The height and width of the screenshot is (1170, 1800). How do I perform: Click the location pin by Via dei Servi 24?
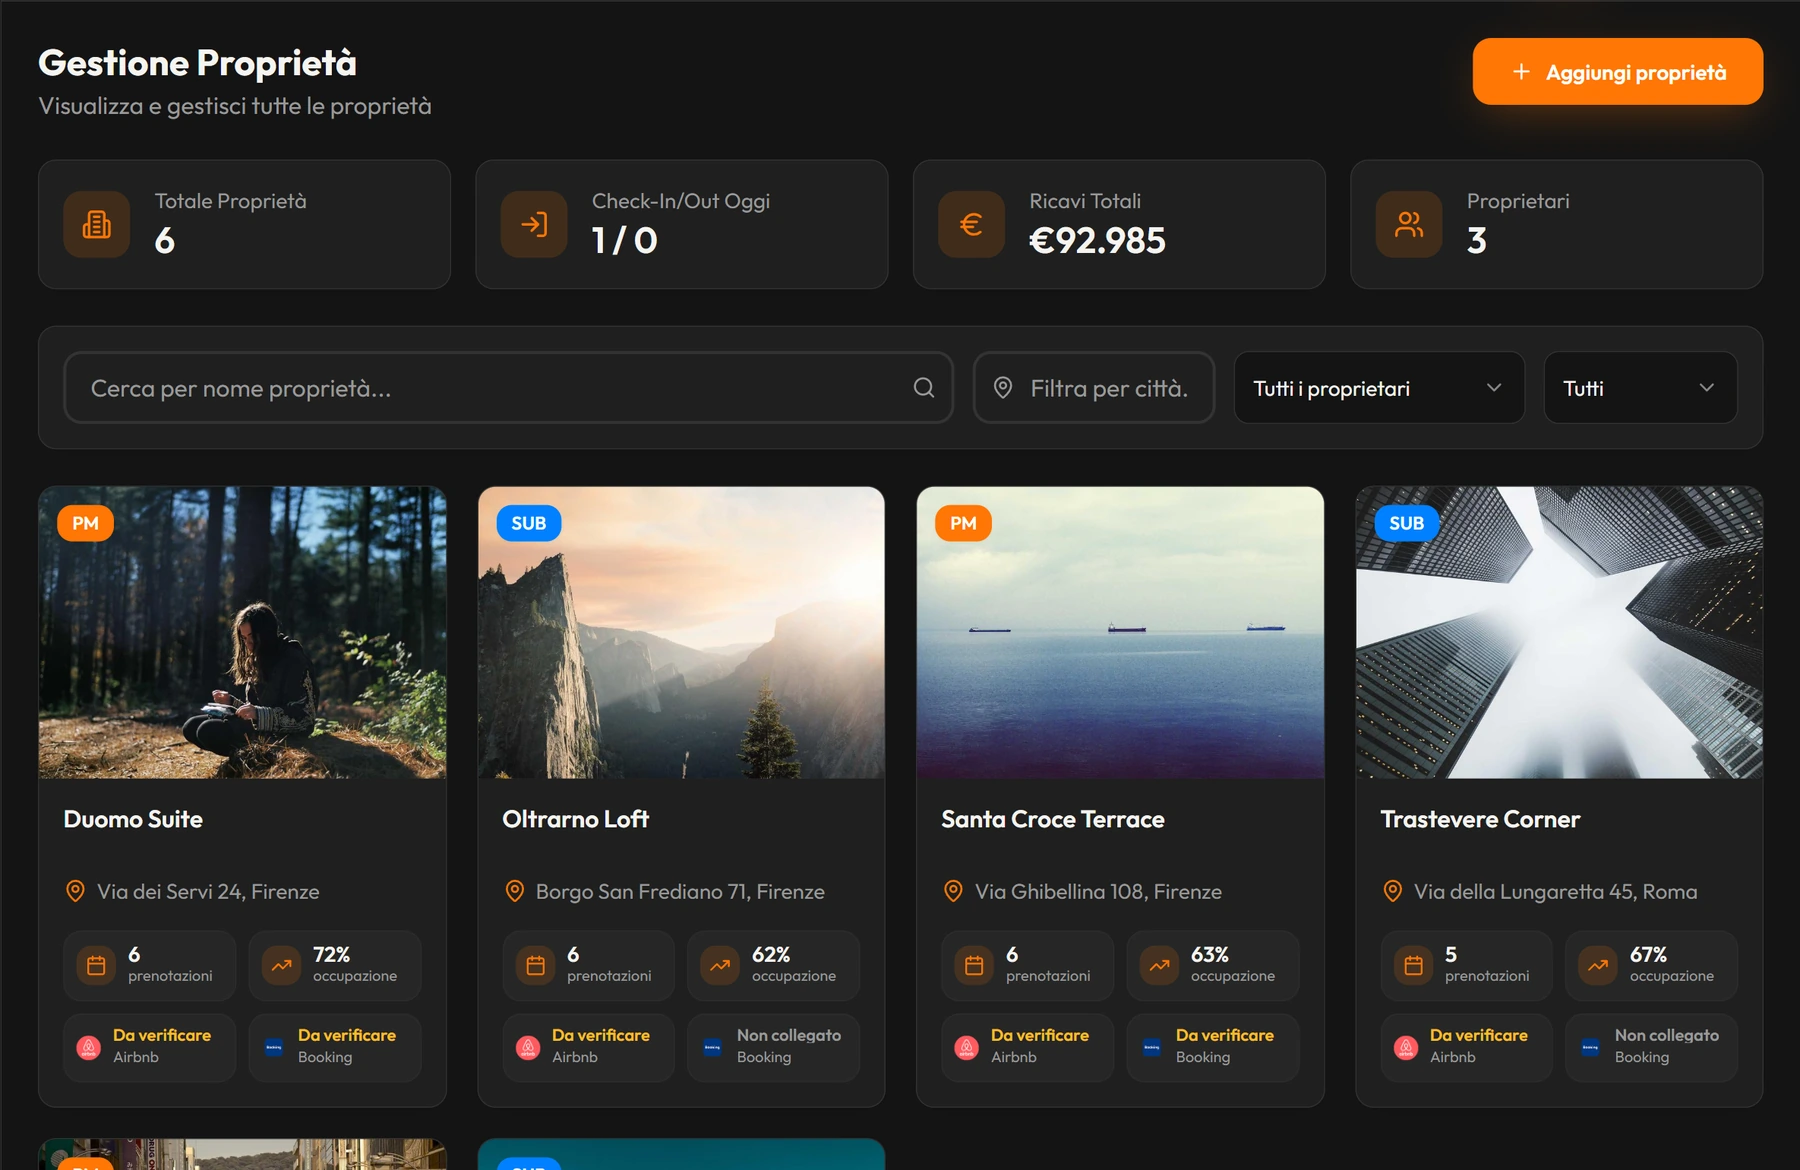click(75, 891)
